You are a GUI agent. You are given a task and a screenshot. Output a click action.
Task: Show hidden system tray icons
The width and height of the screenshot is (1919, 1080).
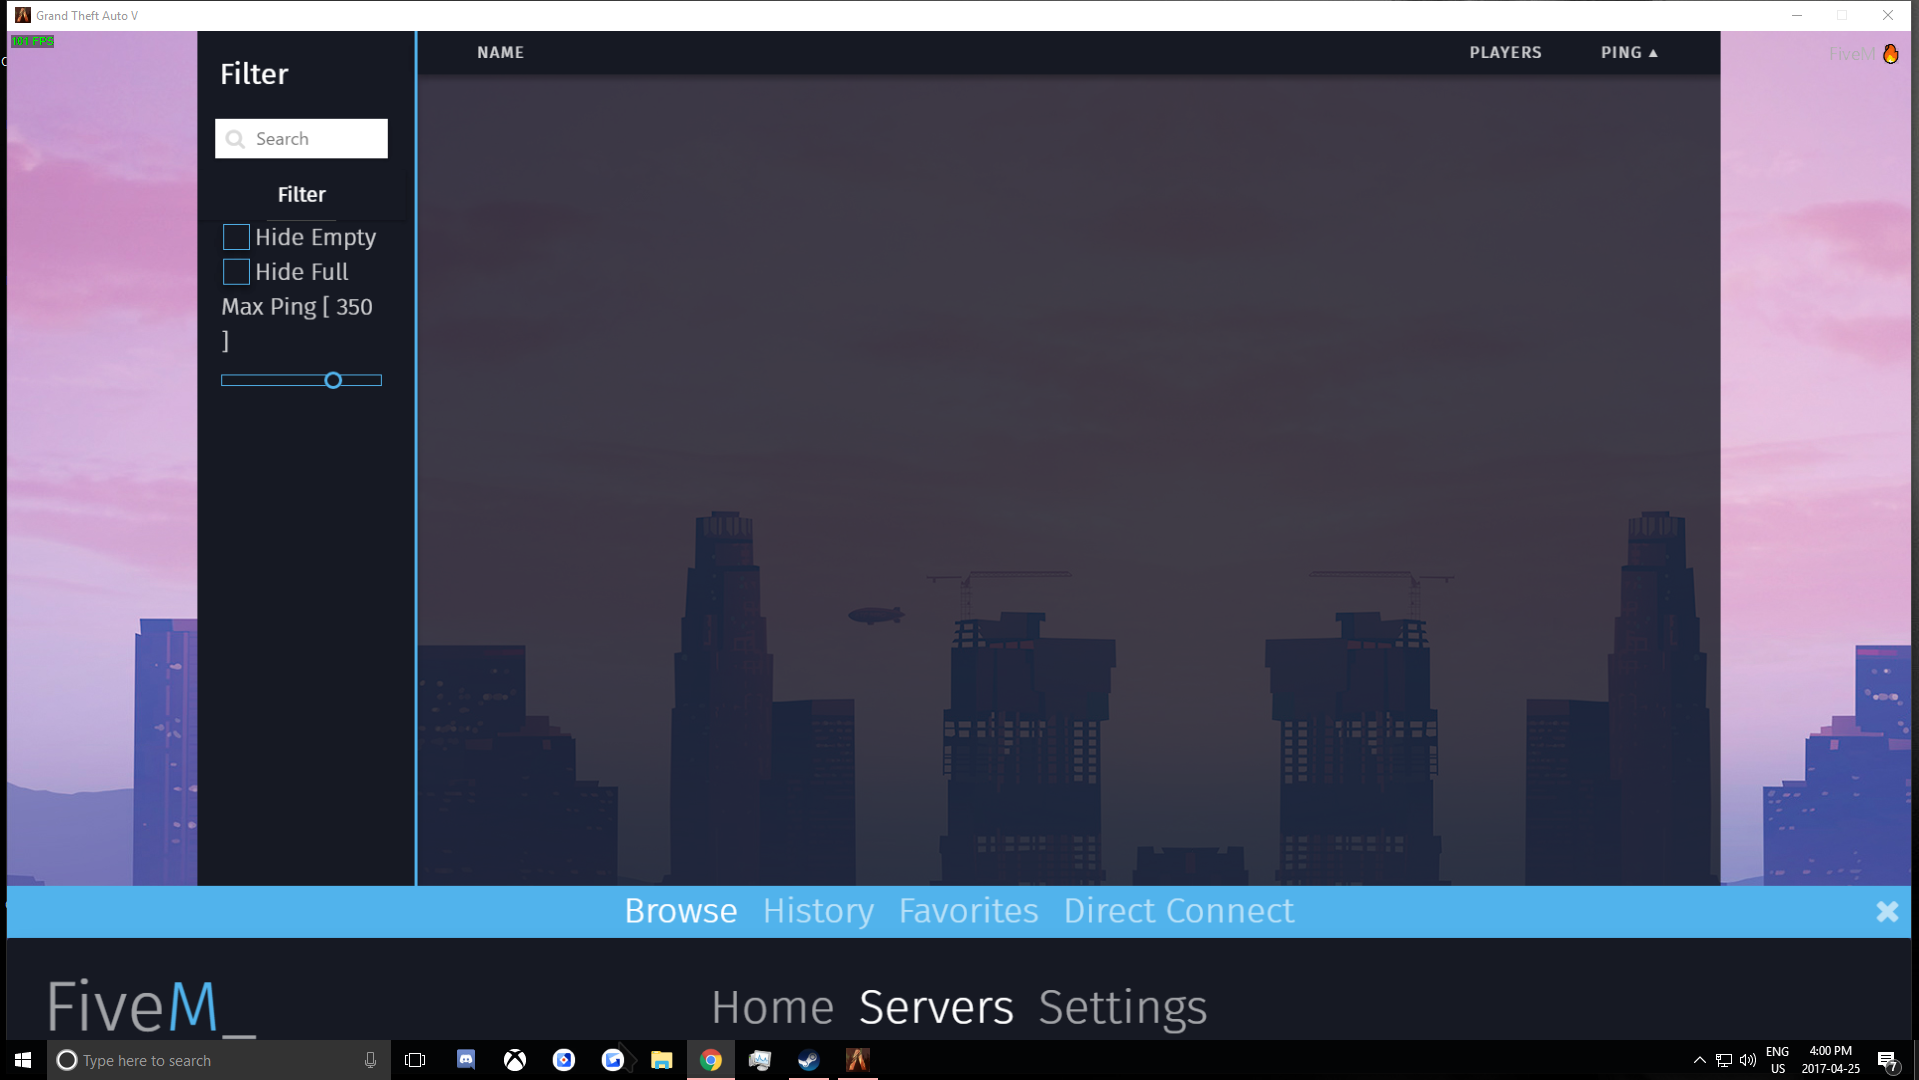1699,1060
